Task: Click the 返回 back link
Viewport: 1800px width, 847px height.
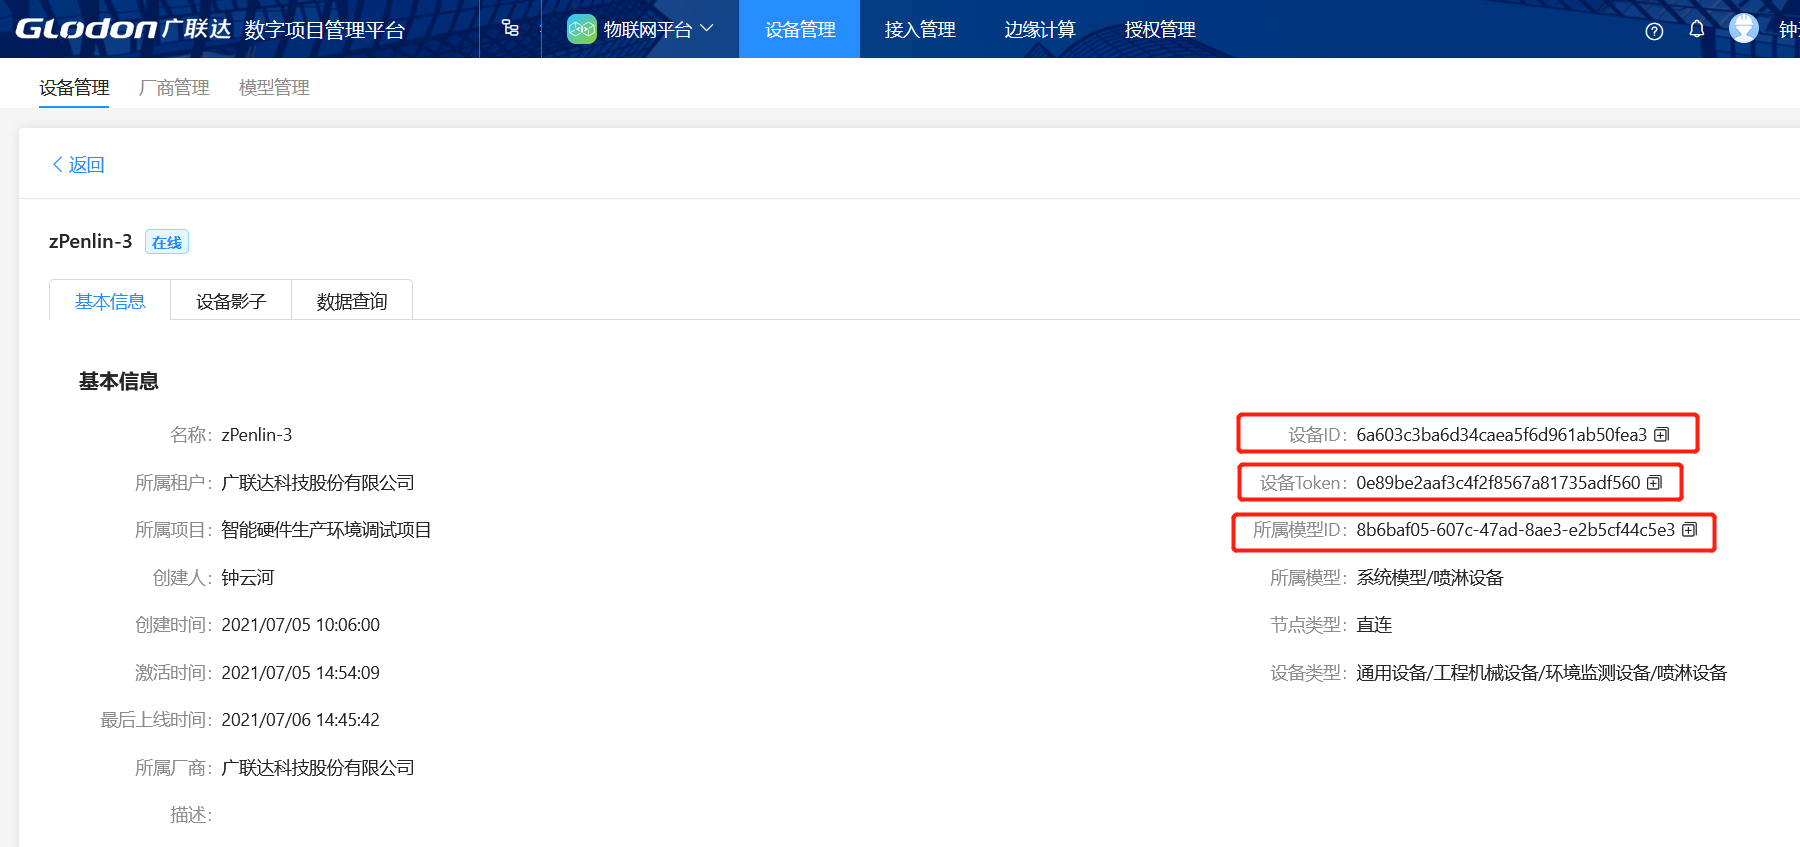Action: click(78, 165)
